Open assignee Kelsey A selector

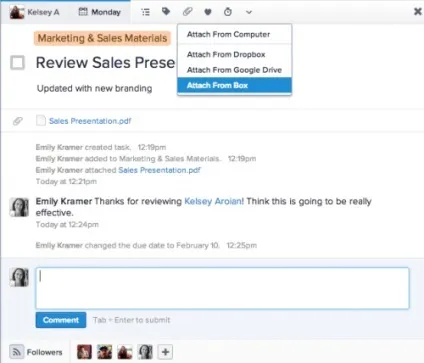coord(35,12)
